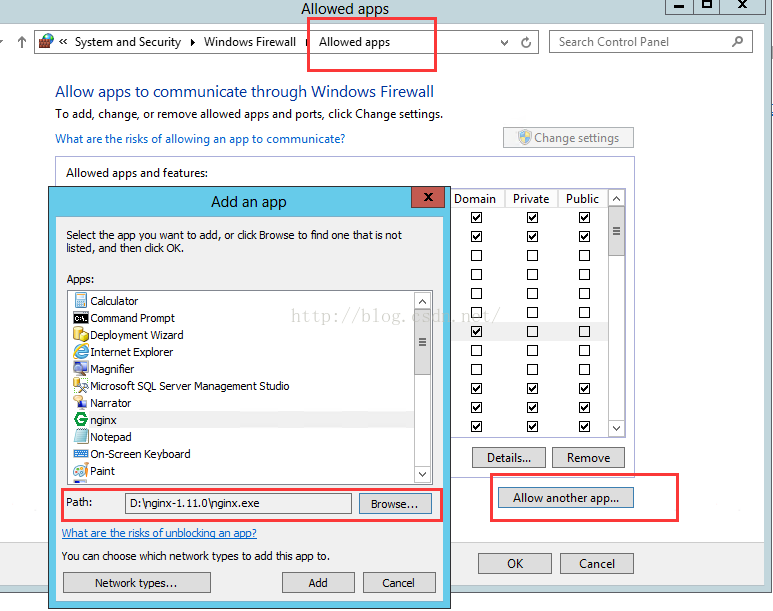Screen dimensions: 773x611
Task: Click the On-Screen Keyboard icon
Action: point(81,454)
